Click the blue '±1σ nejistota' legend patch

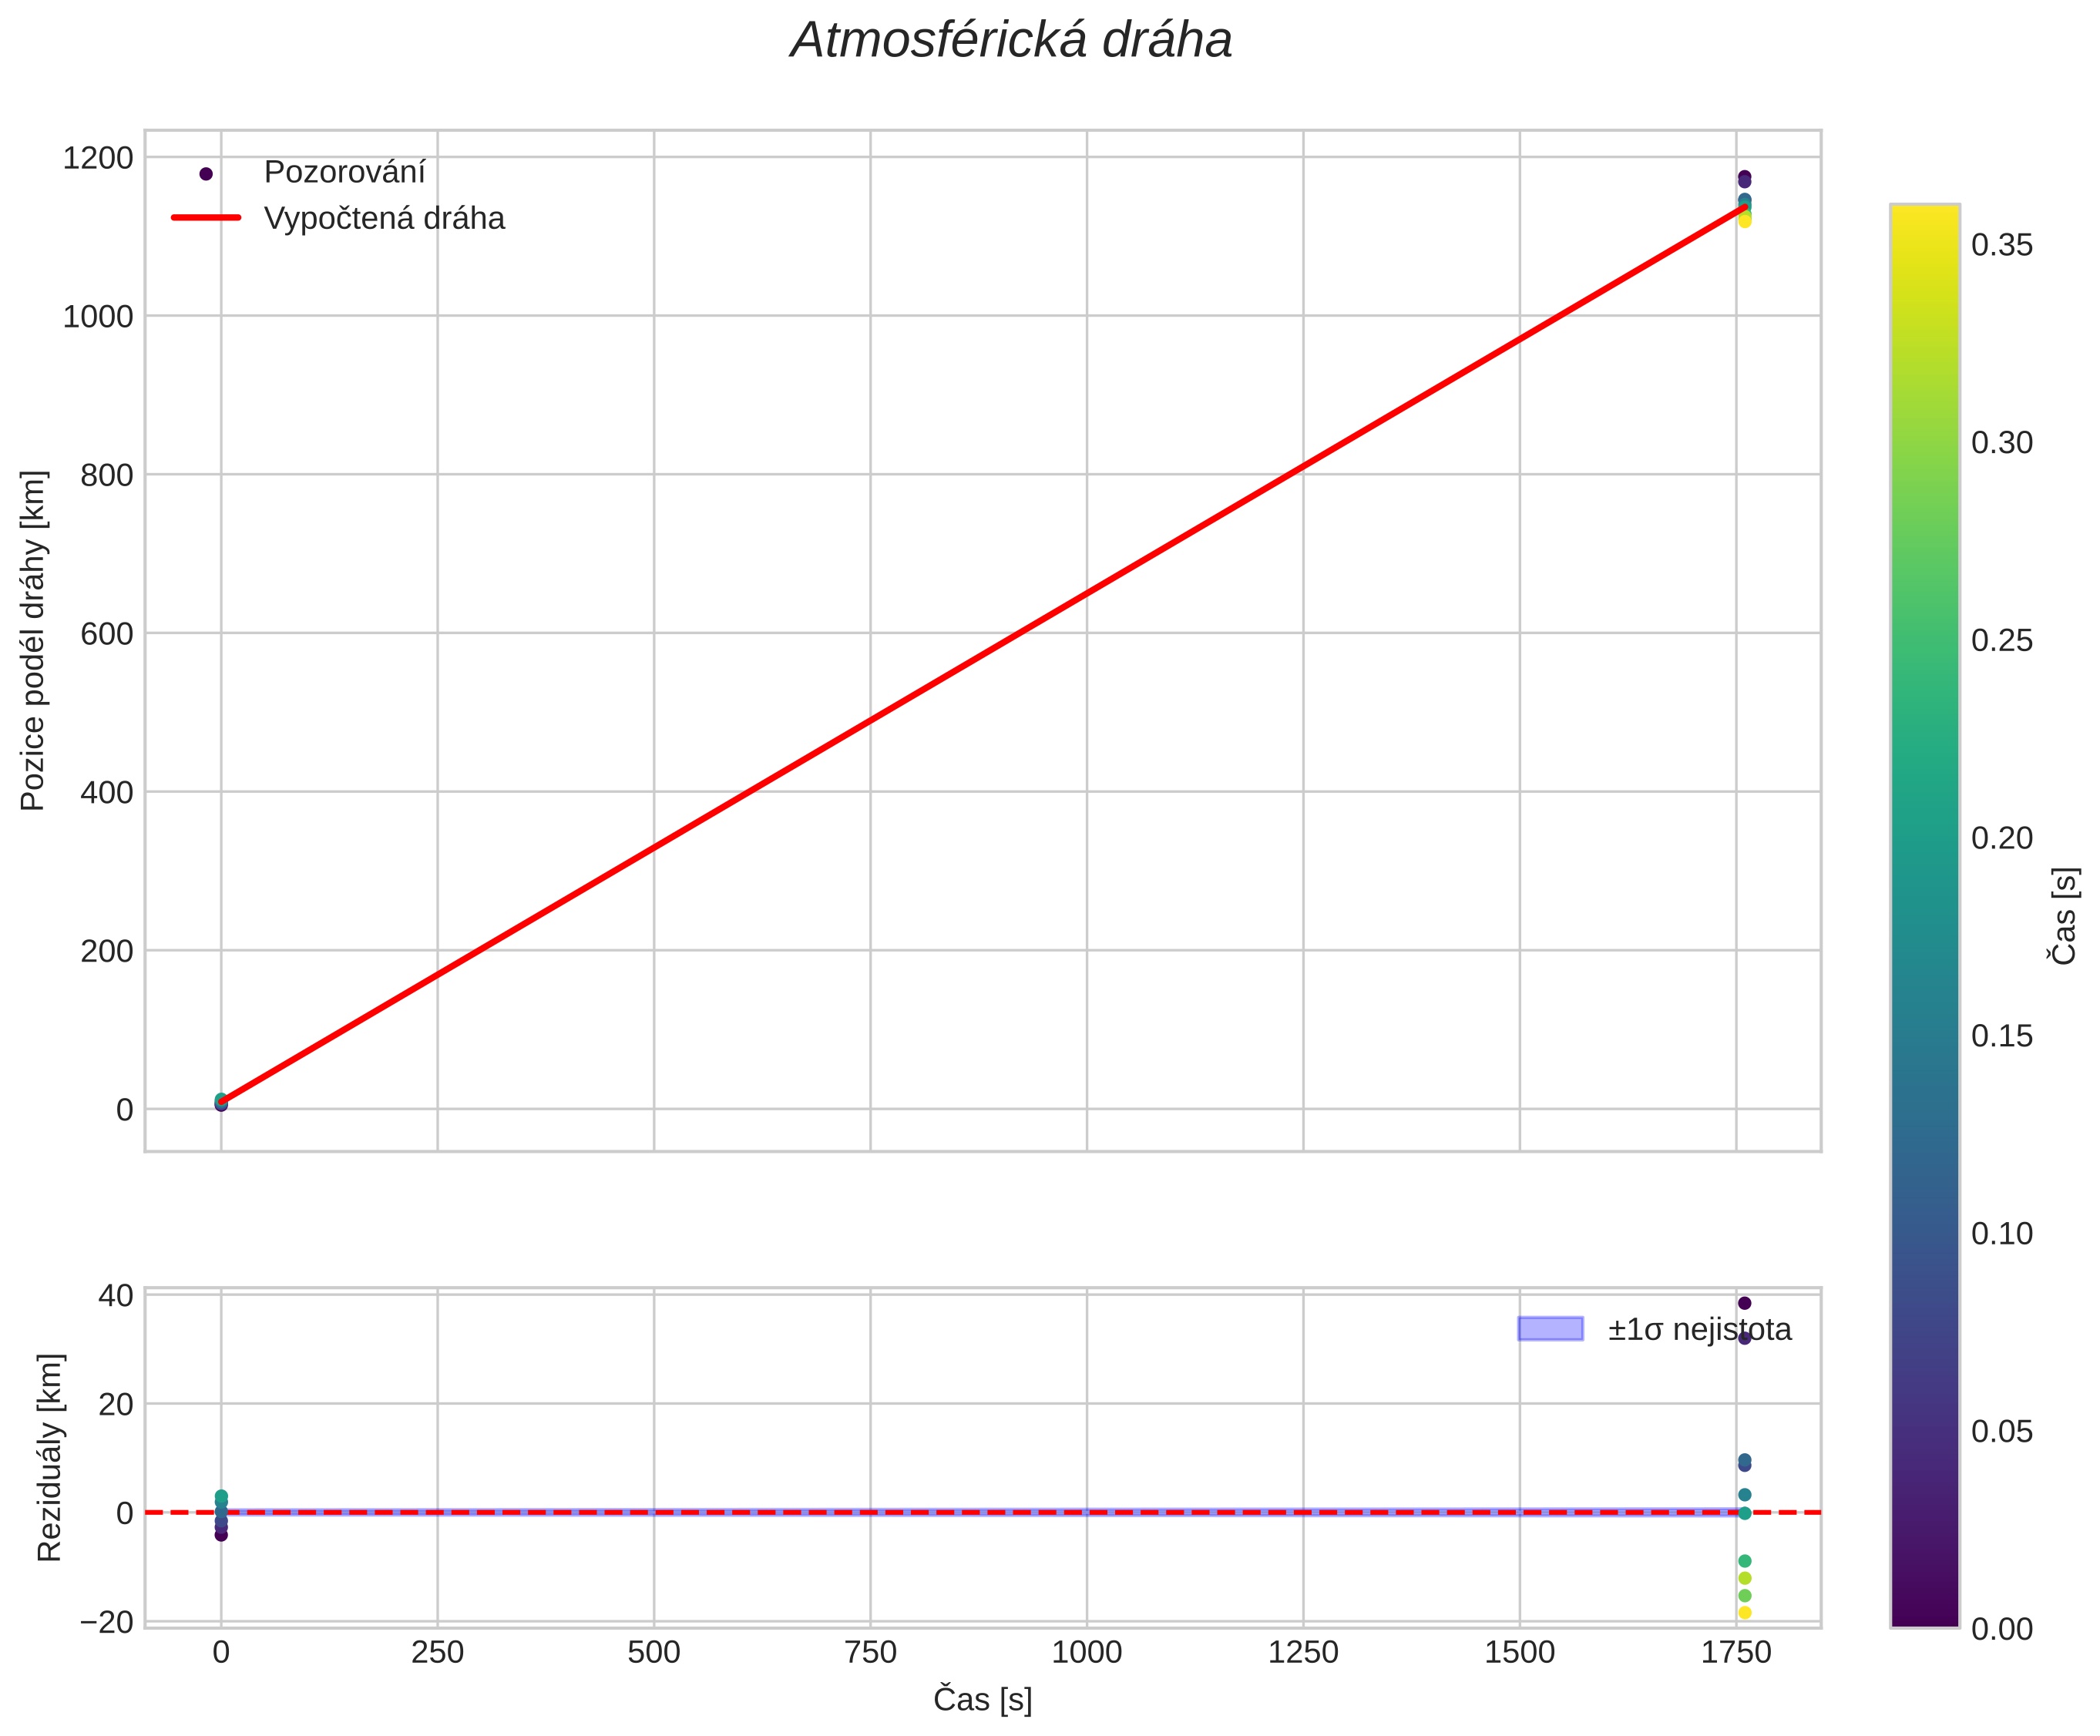click(1550, 1329)
